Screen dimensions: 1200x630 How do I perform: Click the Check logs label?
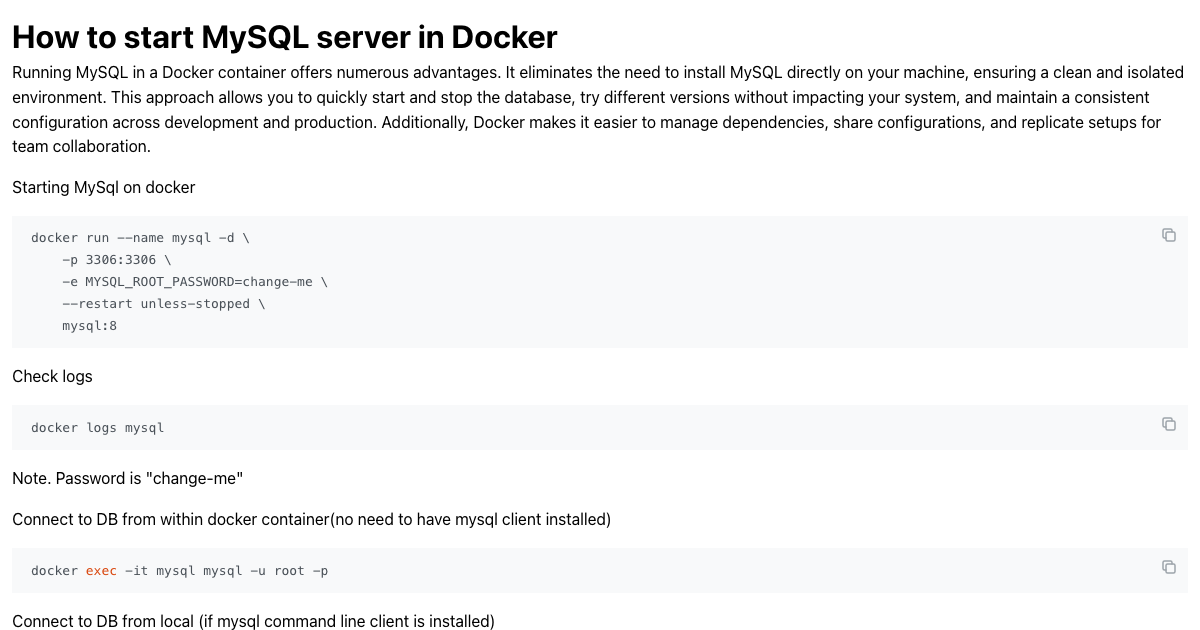(52, 376)
